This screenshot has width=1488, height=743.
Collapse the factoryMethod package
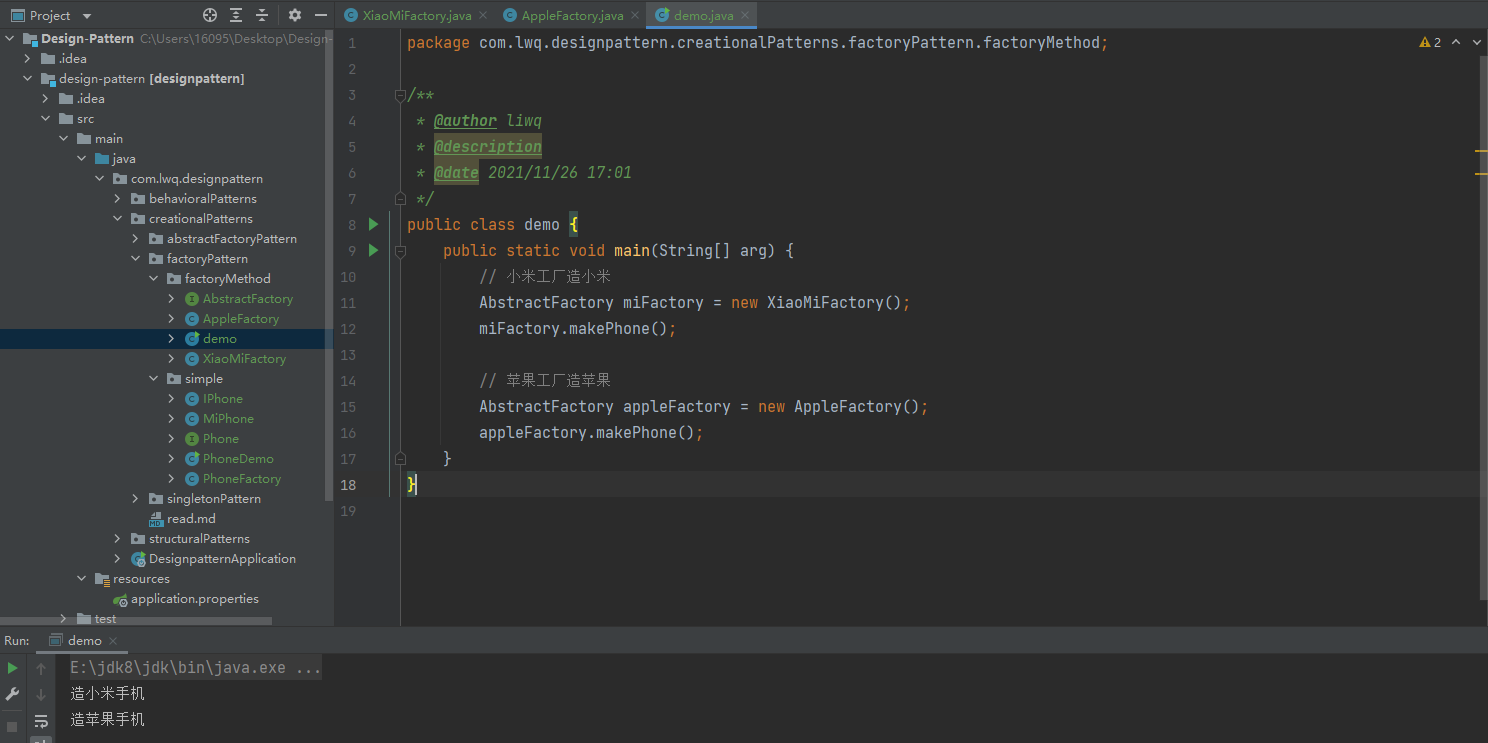154,279
